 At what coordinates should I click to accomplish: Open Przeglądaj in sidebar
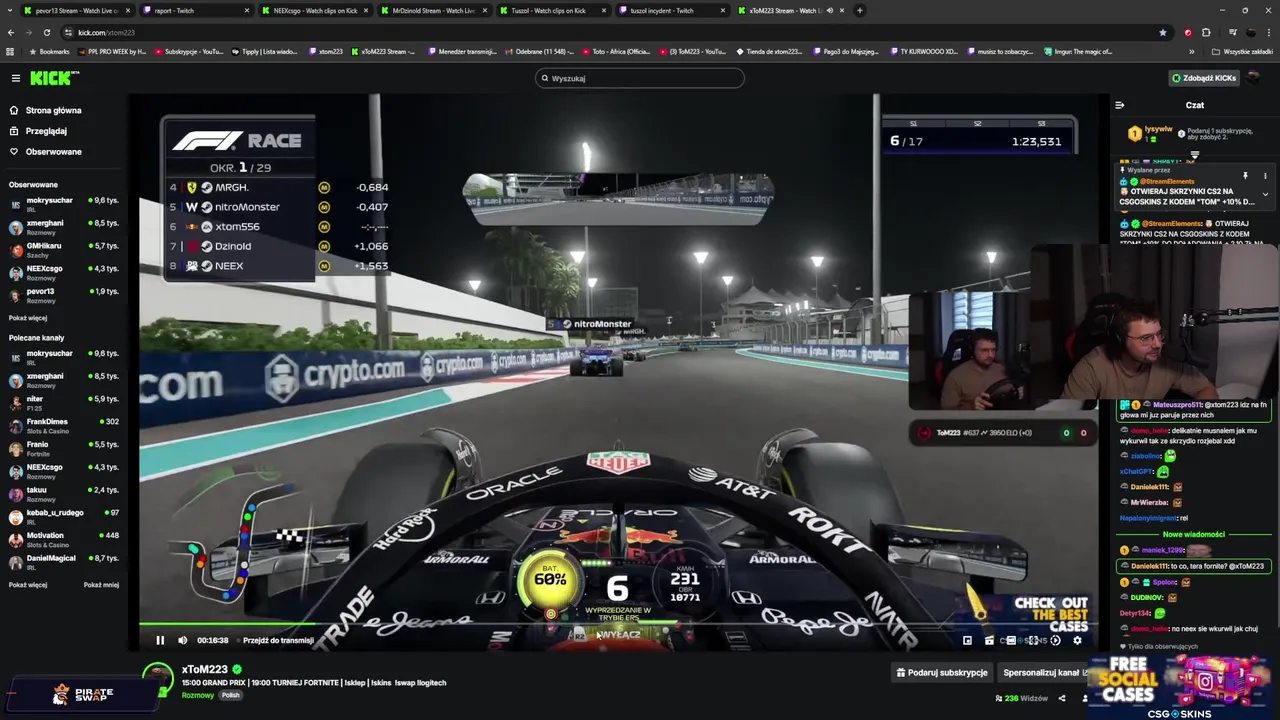tap(38, 131)
